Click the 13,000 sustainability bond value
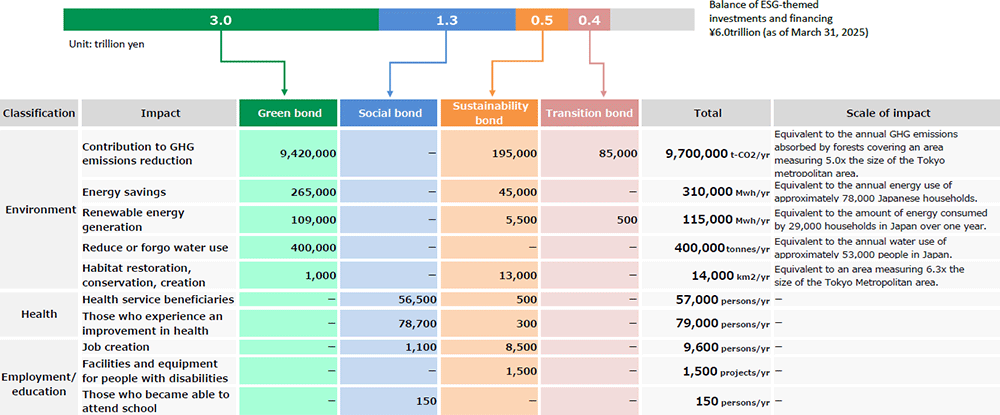1000x415 pixels. tap(516, 275)
